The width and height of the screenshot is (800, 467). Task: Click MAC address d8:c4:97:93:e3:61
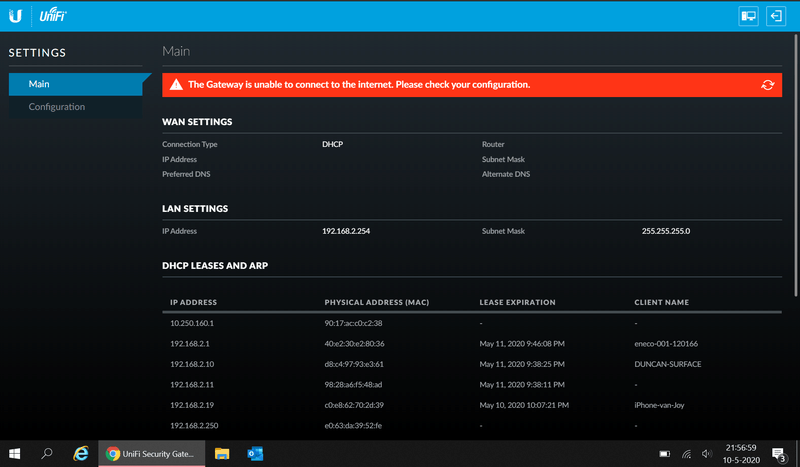[354, 364]
